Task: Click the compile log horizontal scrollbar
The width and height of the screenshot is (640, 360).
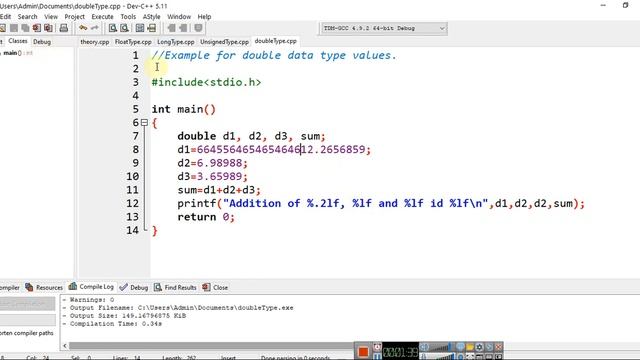Action: click(211, 346)
